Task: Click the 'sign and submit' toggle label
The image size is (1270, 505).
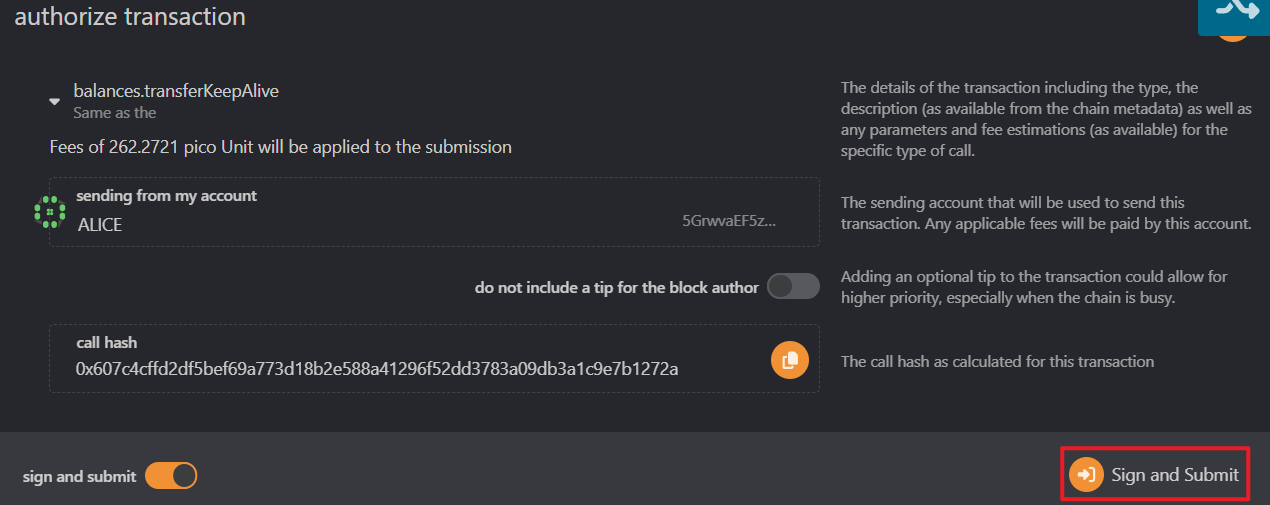Action: 79,477
